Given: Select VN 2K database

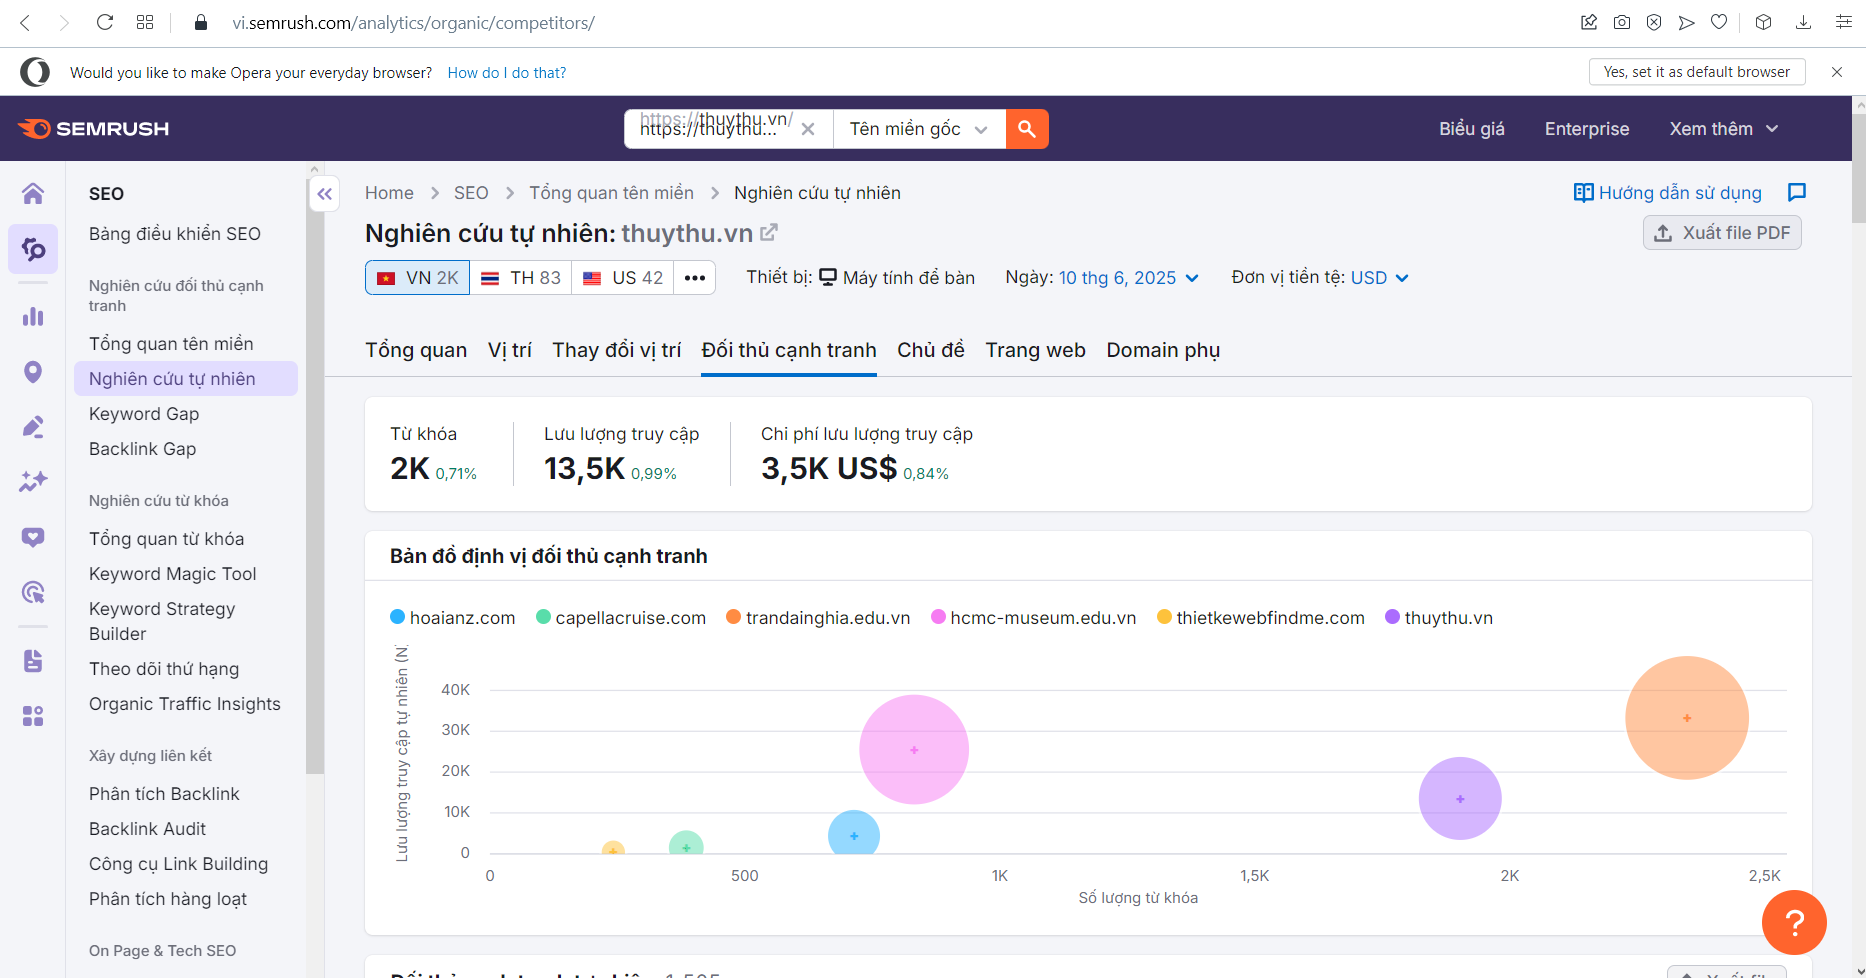Looking at the screenshot, I should point(417,278).
